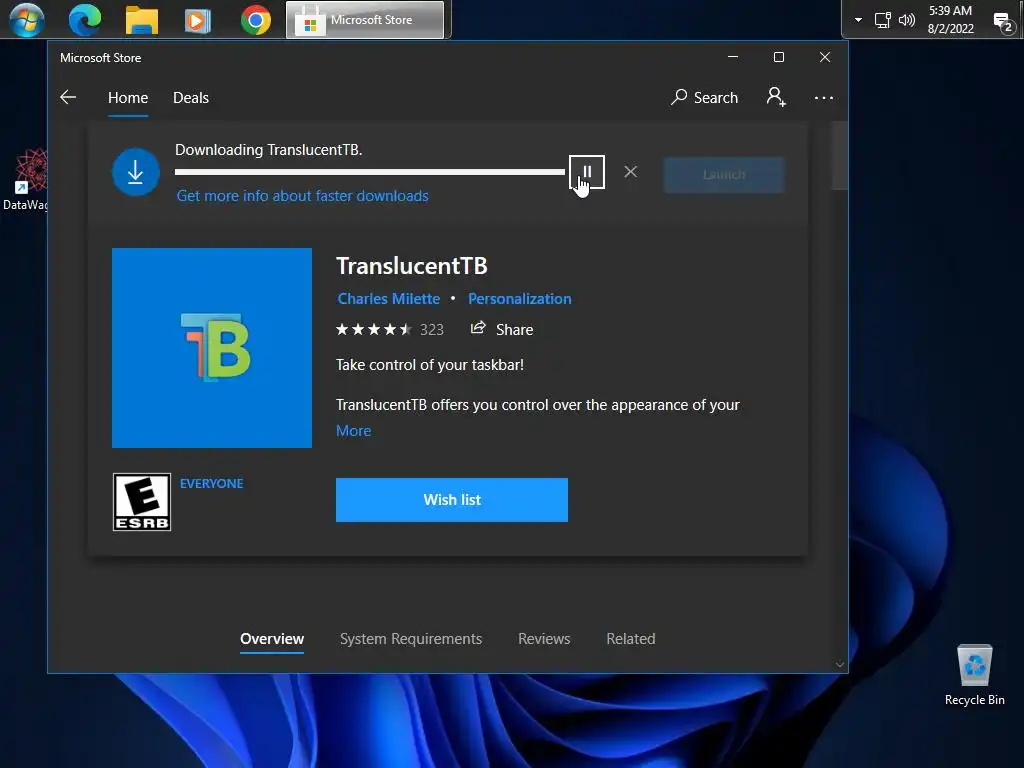1024x768 pixels.
Task: Select the Recycle Bin desktop icon
Action: pos(974,675)
